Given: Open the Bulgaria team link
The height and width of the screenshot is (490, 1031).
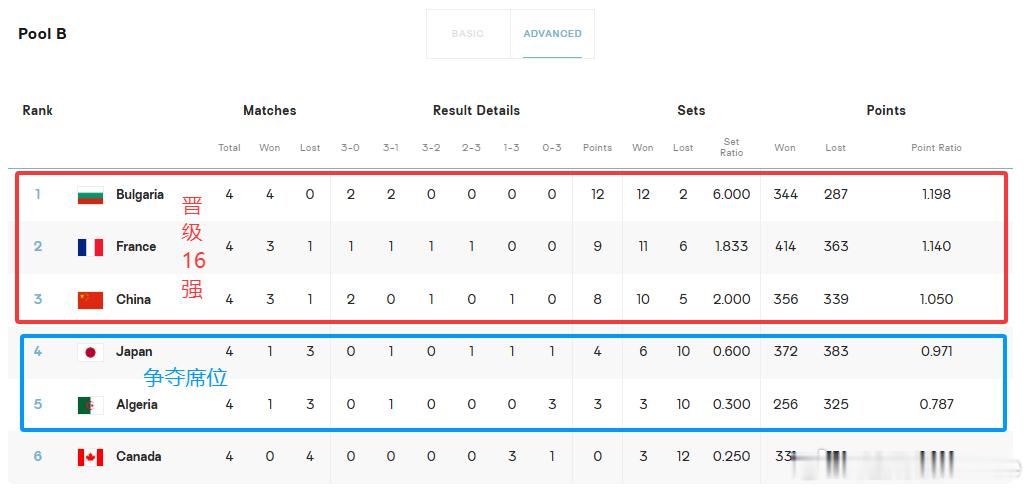Looking at the screenshot, I should (x=140, y=195).
